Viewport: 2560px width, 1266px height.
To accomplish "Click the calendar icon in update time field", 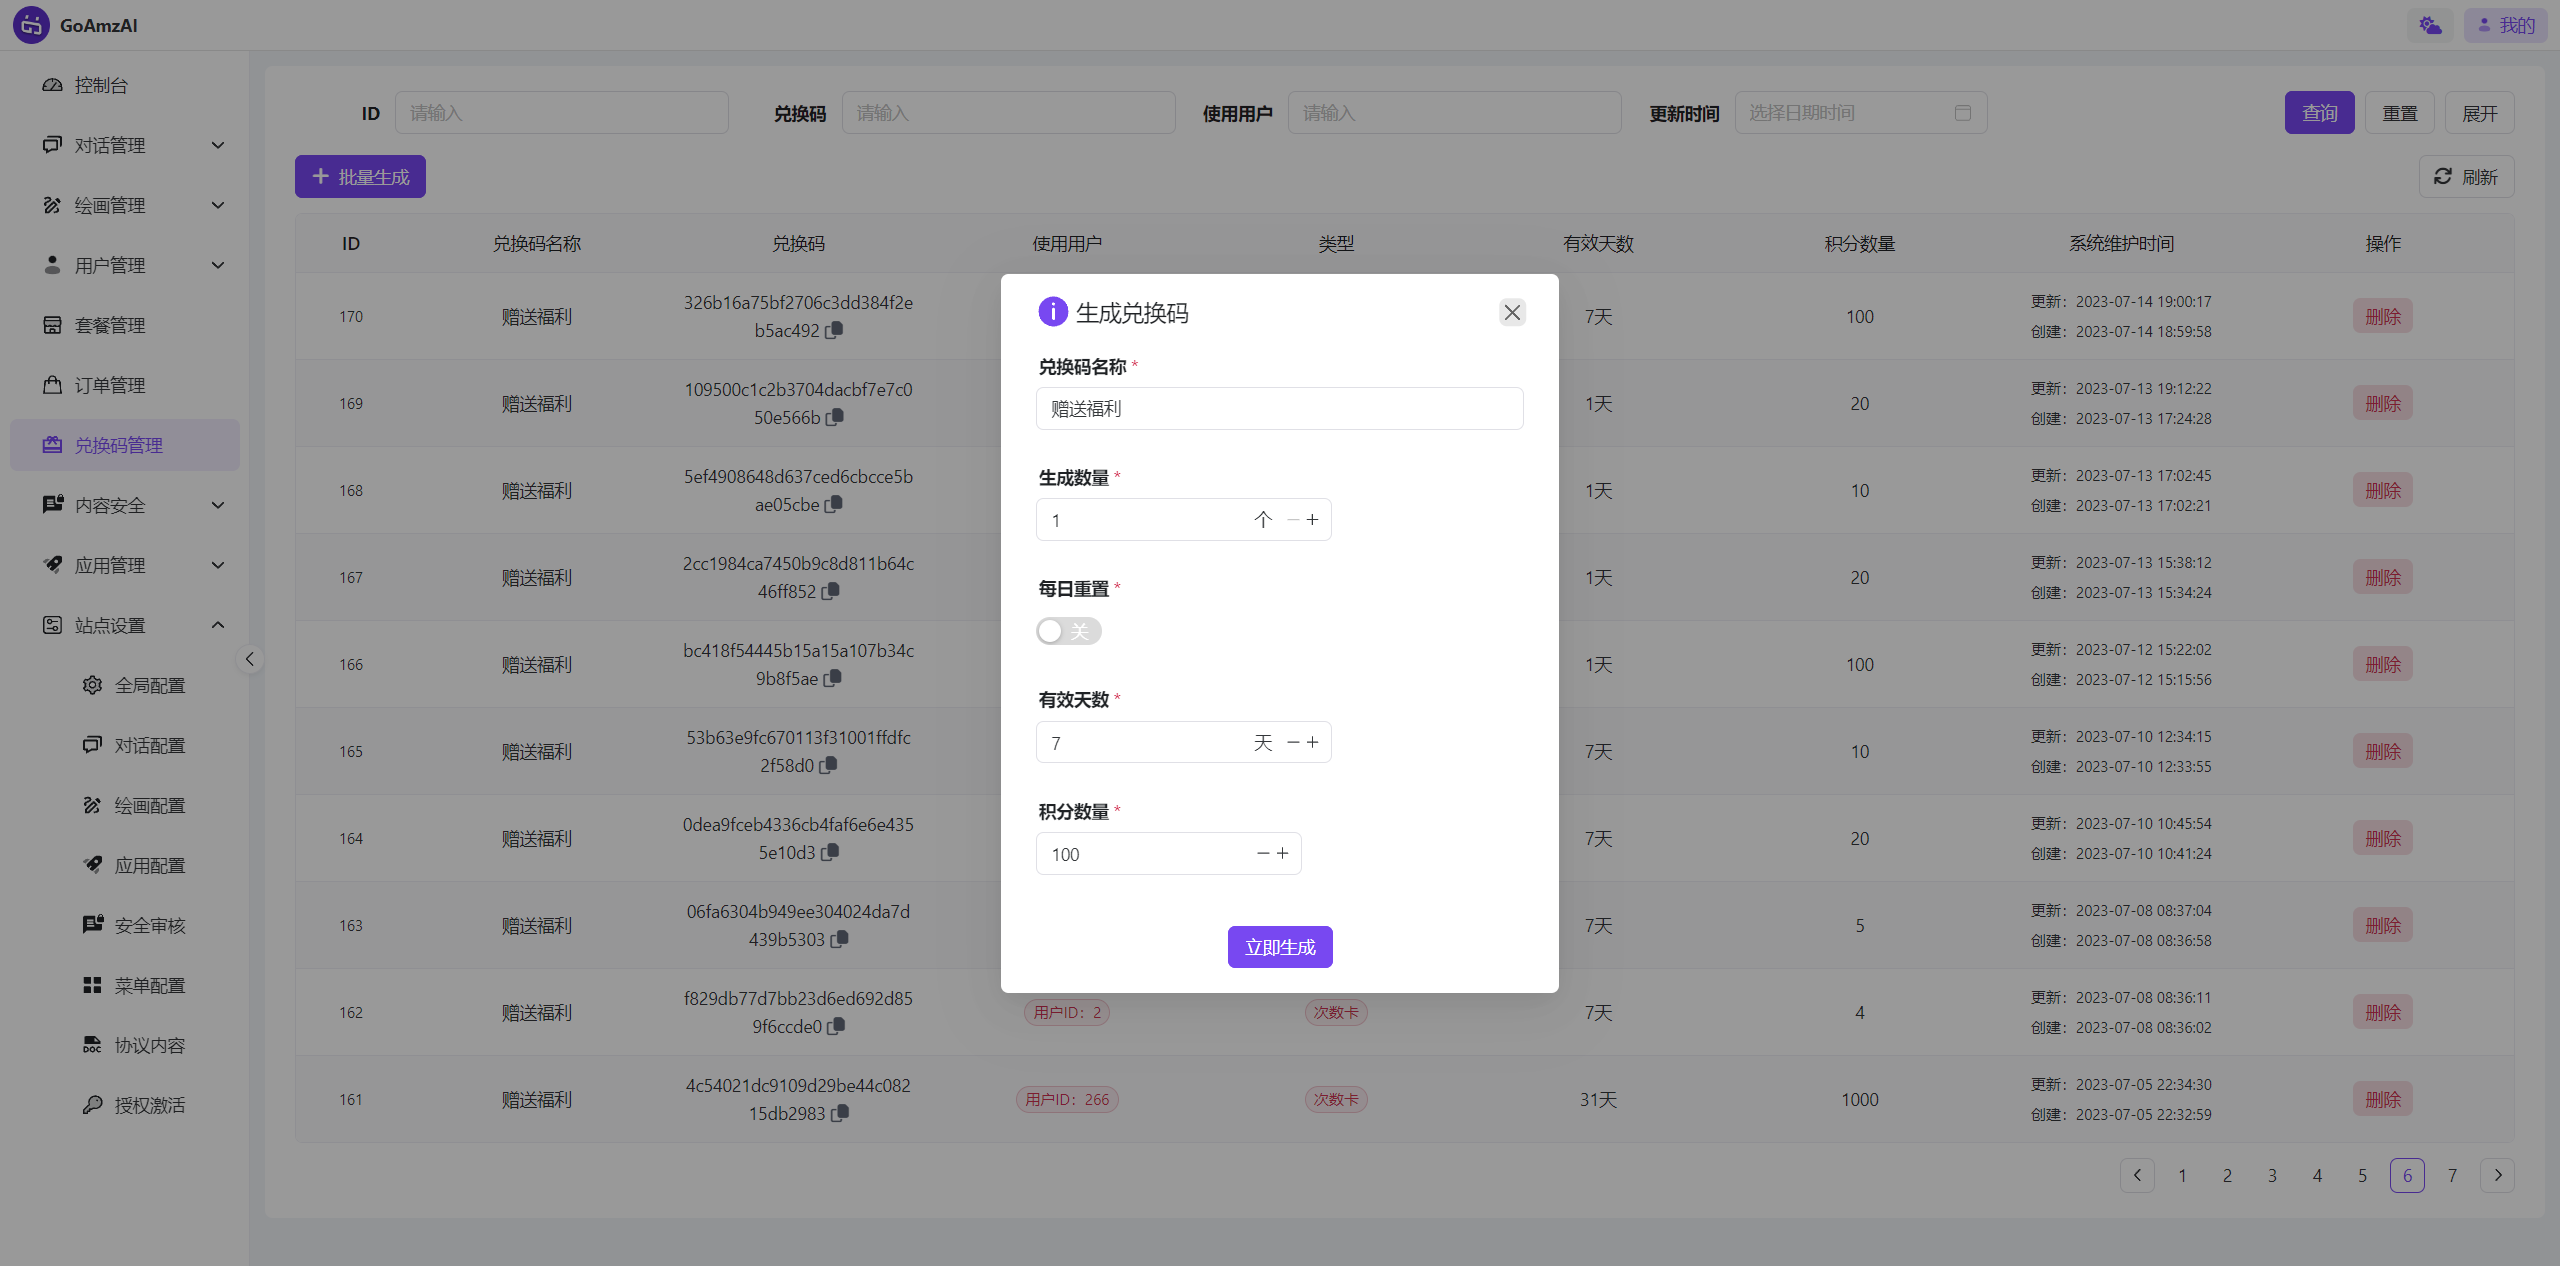I will tap(1962, 113).
